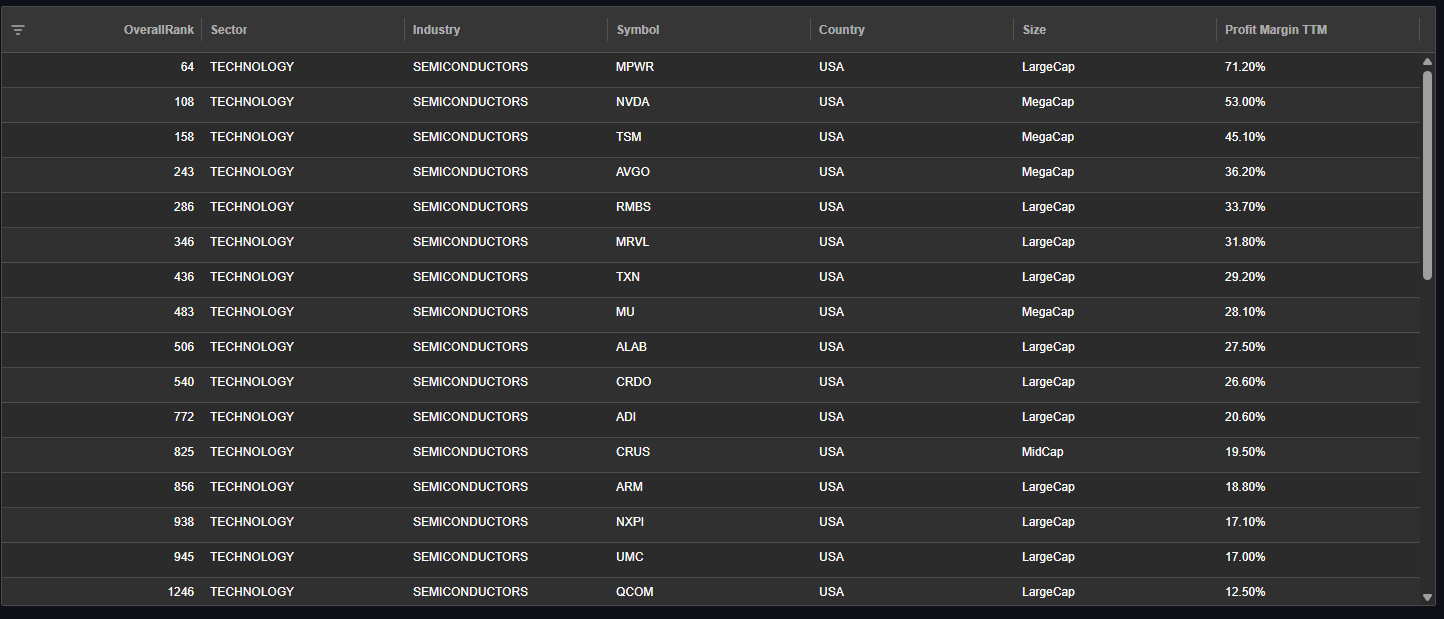Image resolution: width=1444 pixels, height=619 pixels.
Task: Select the TSM symbol cell
Action: pyautogui.click(x=629, y=137)
